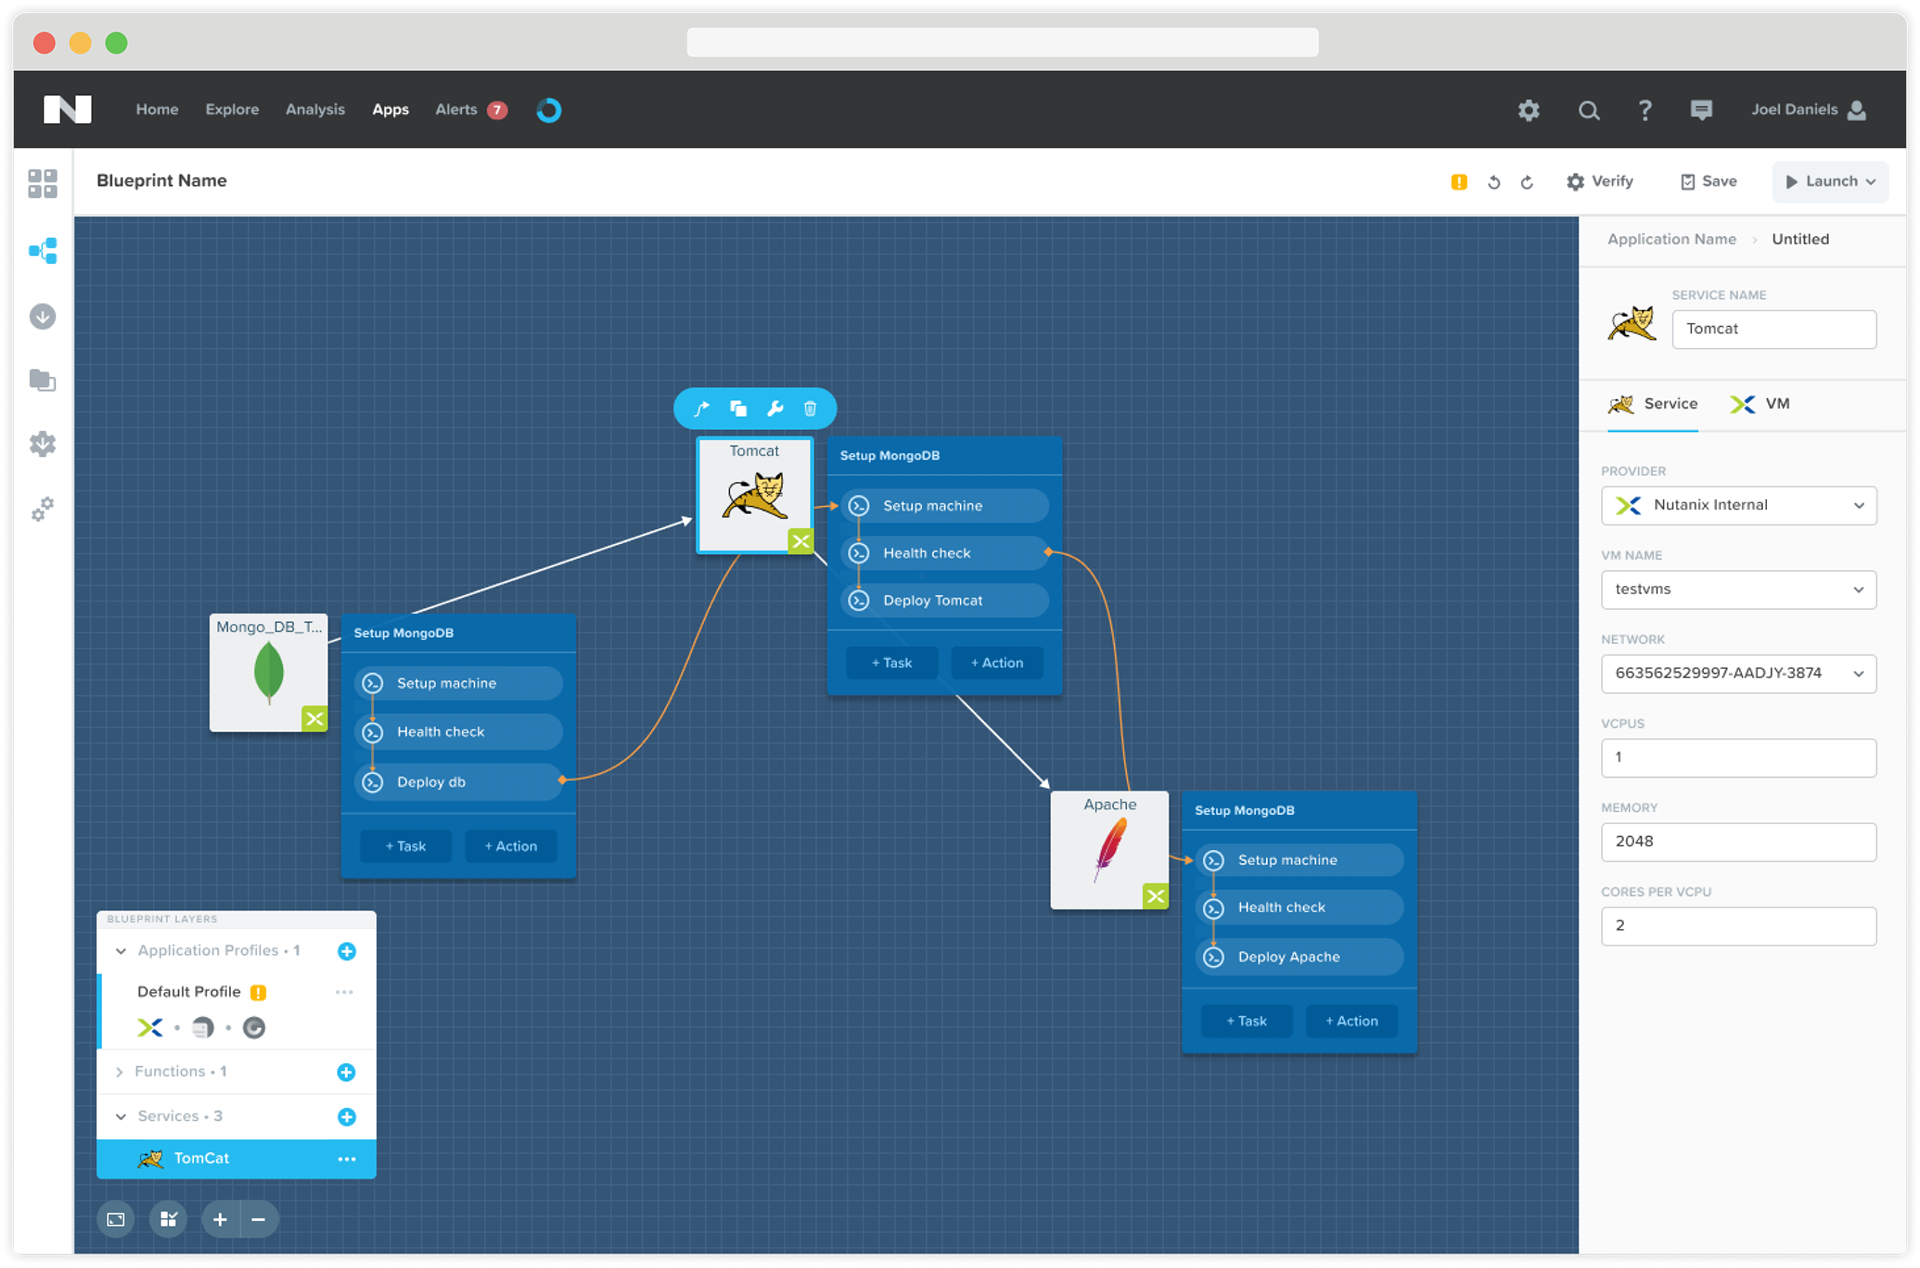Open the Launch button dropdown arrow
Image resolution: width=1920 pixels, height=1268 pixels.
(x=1870, y=182)
